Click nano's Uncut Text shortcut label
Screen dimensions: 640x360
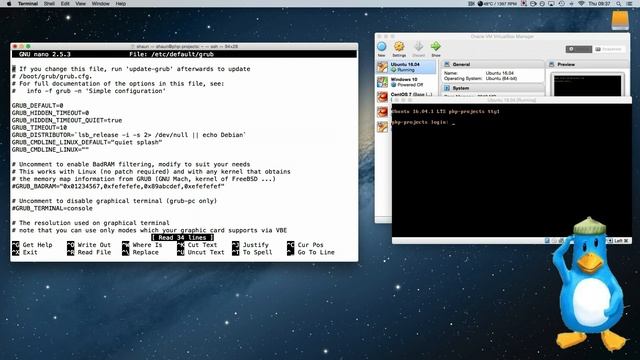point(206,253)
